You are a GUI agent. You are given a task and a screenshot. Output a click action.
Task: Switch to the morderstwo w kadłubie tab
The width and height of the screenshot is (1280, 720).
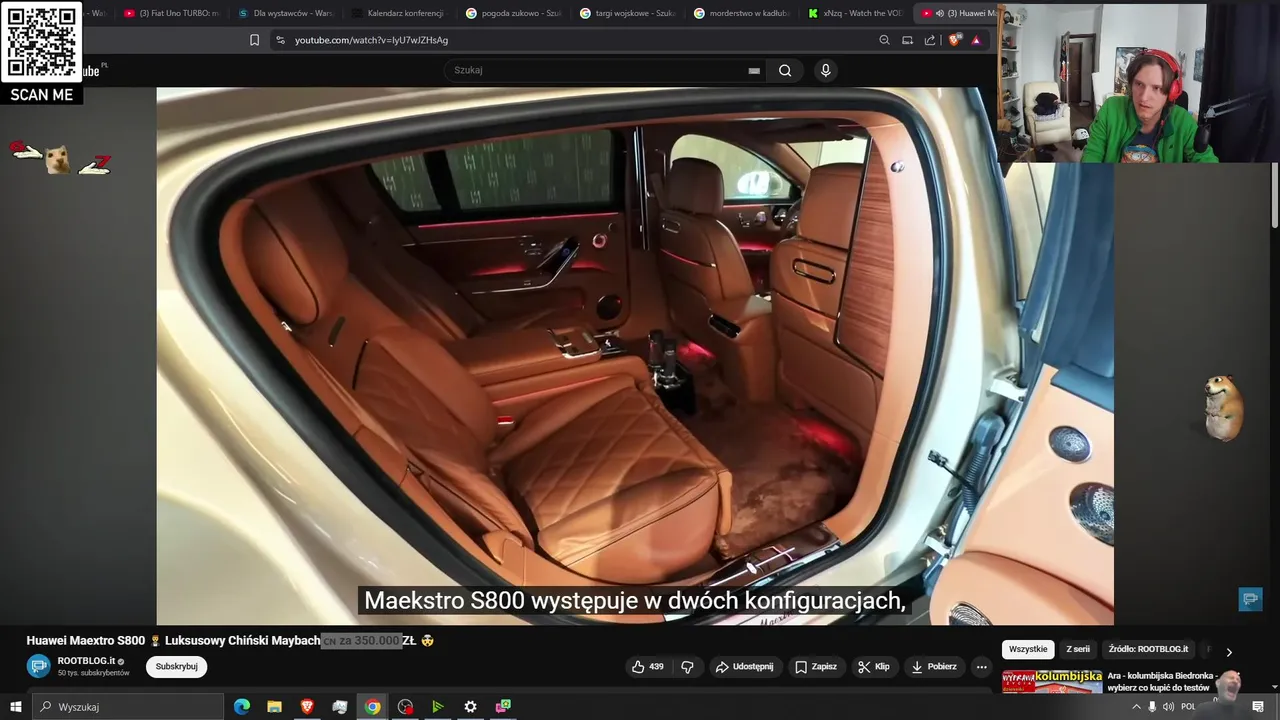coord(742,13)
